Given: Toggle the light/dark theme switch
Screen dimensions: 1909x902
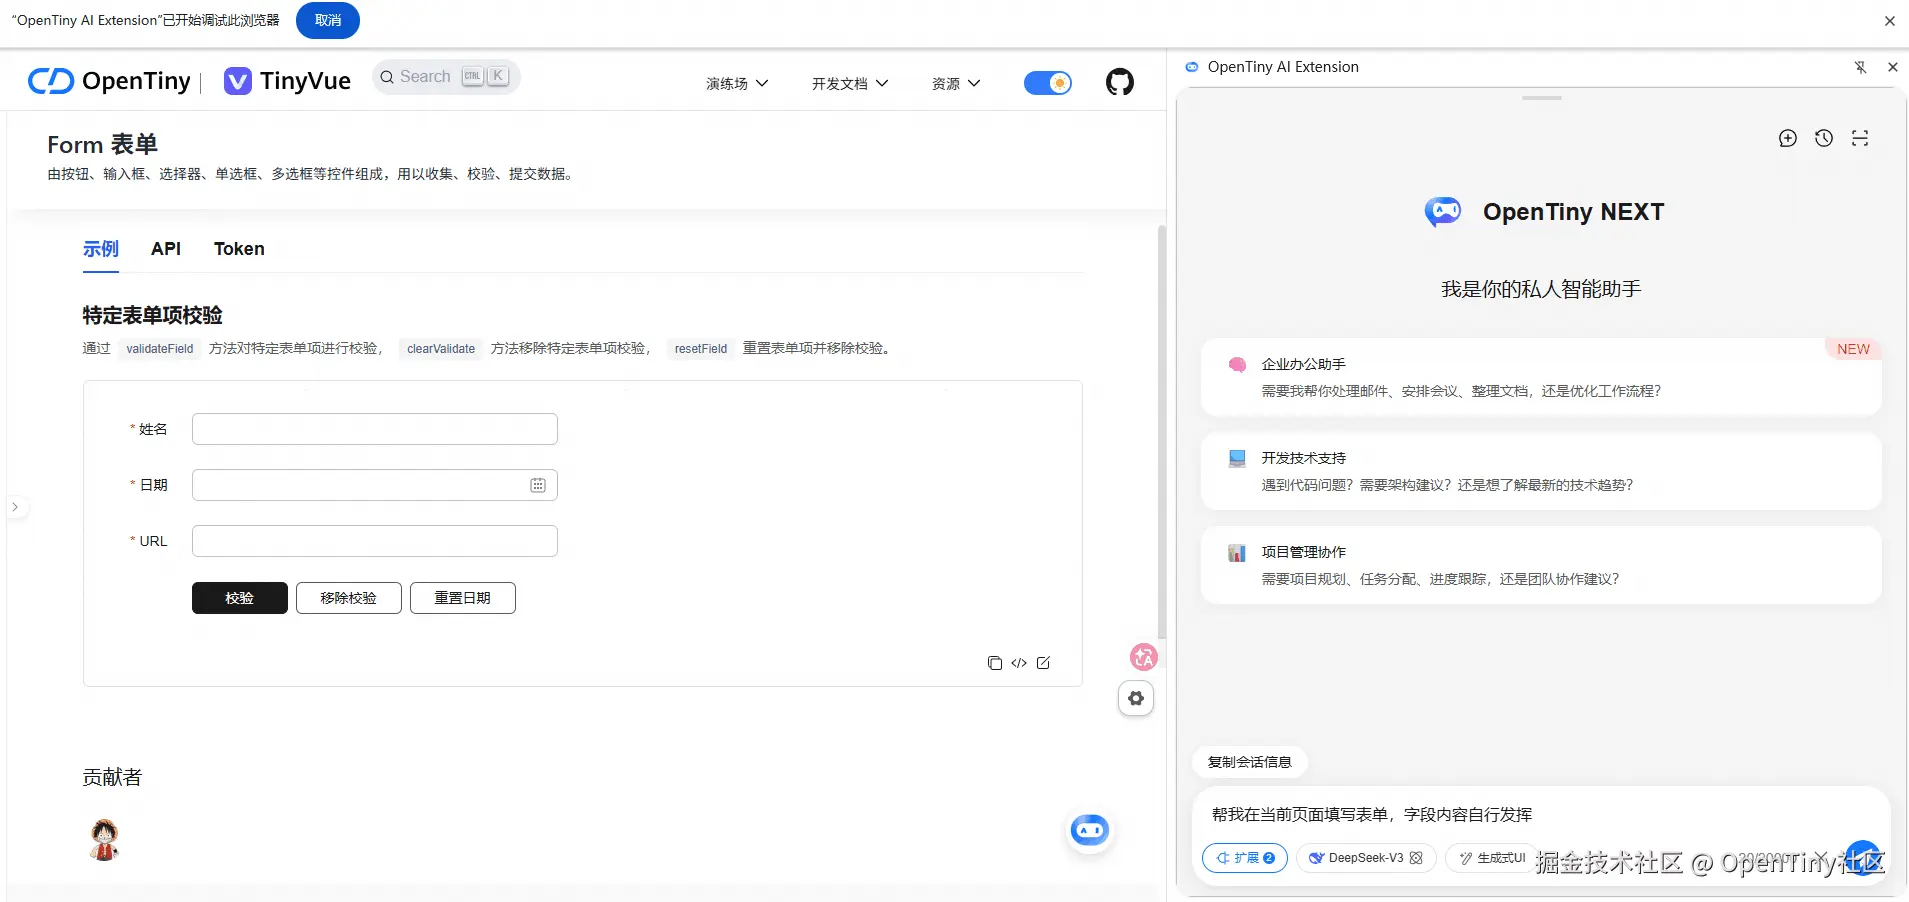Looking at the screenshot, I should 1047,83.
